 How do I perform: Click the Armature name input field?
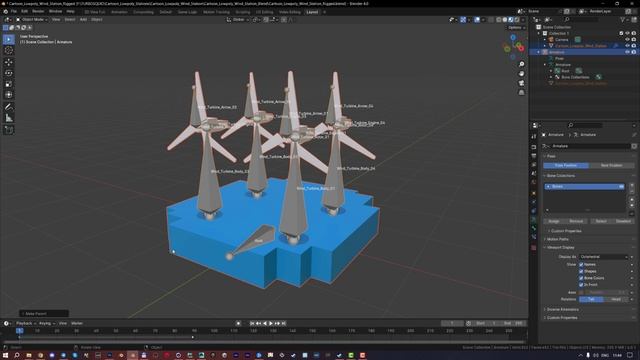point(591,146)
